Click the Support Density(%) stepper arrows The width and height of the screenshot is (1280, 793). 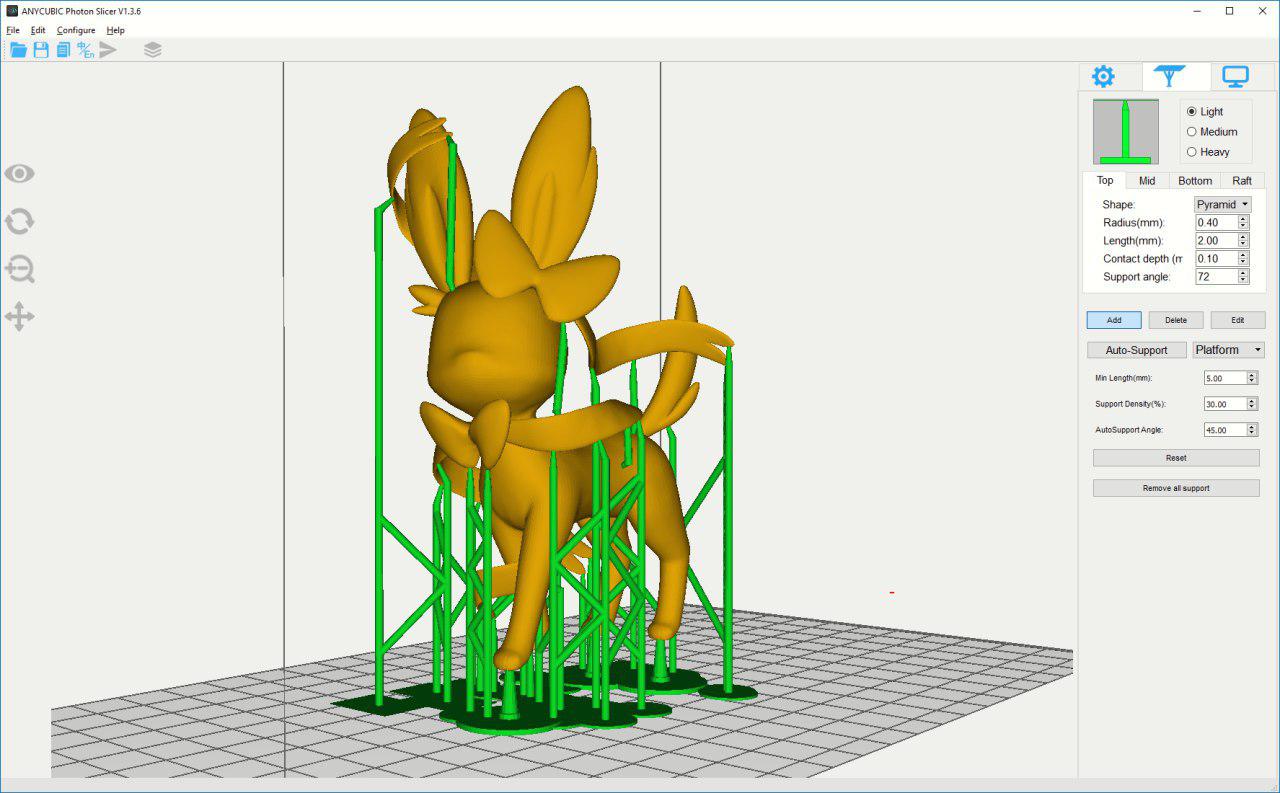(1252, 404)
